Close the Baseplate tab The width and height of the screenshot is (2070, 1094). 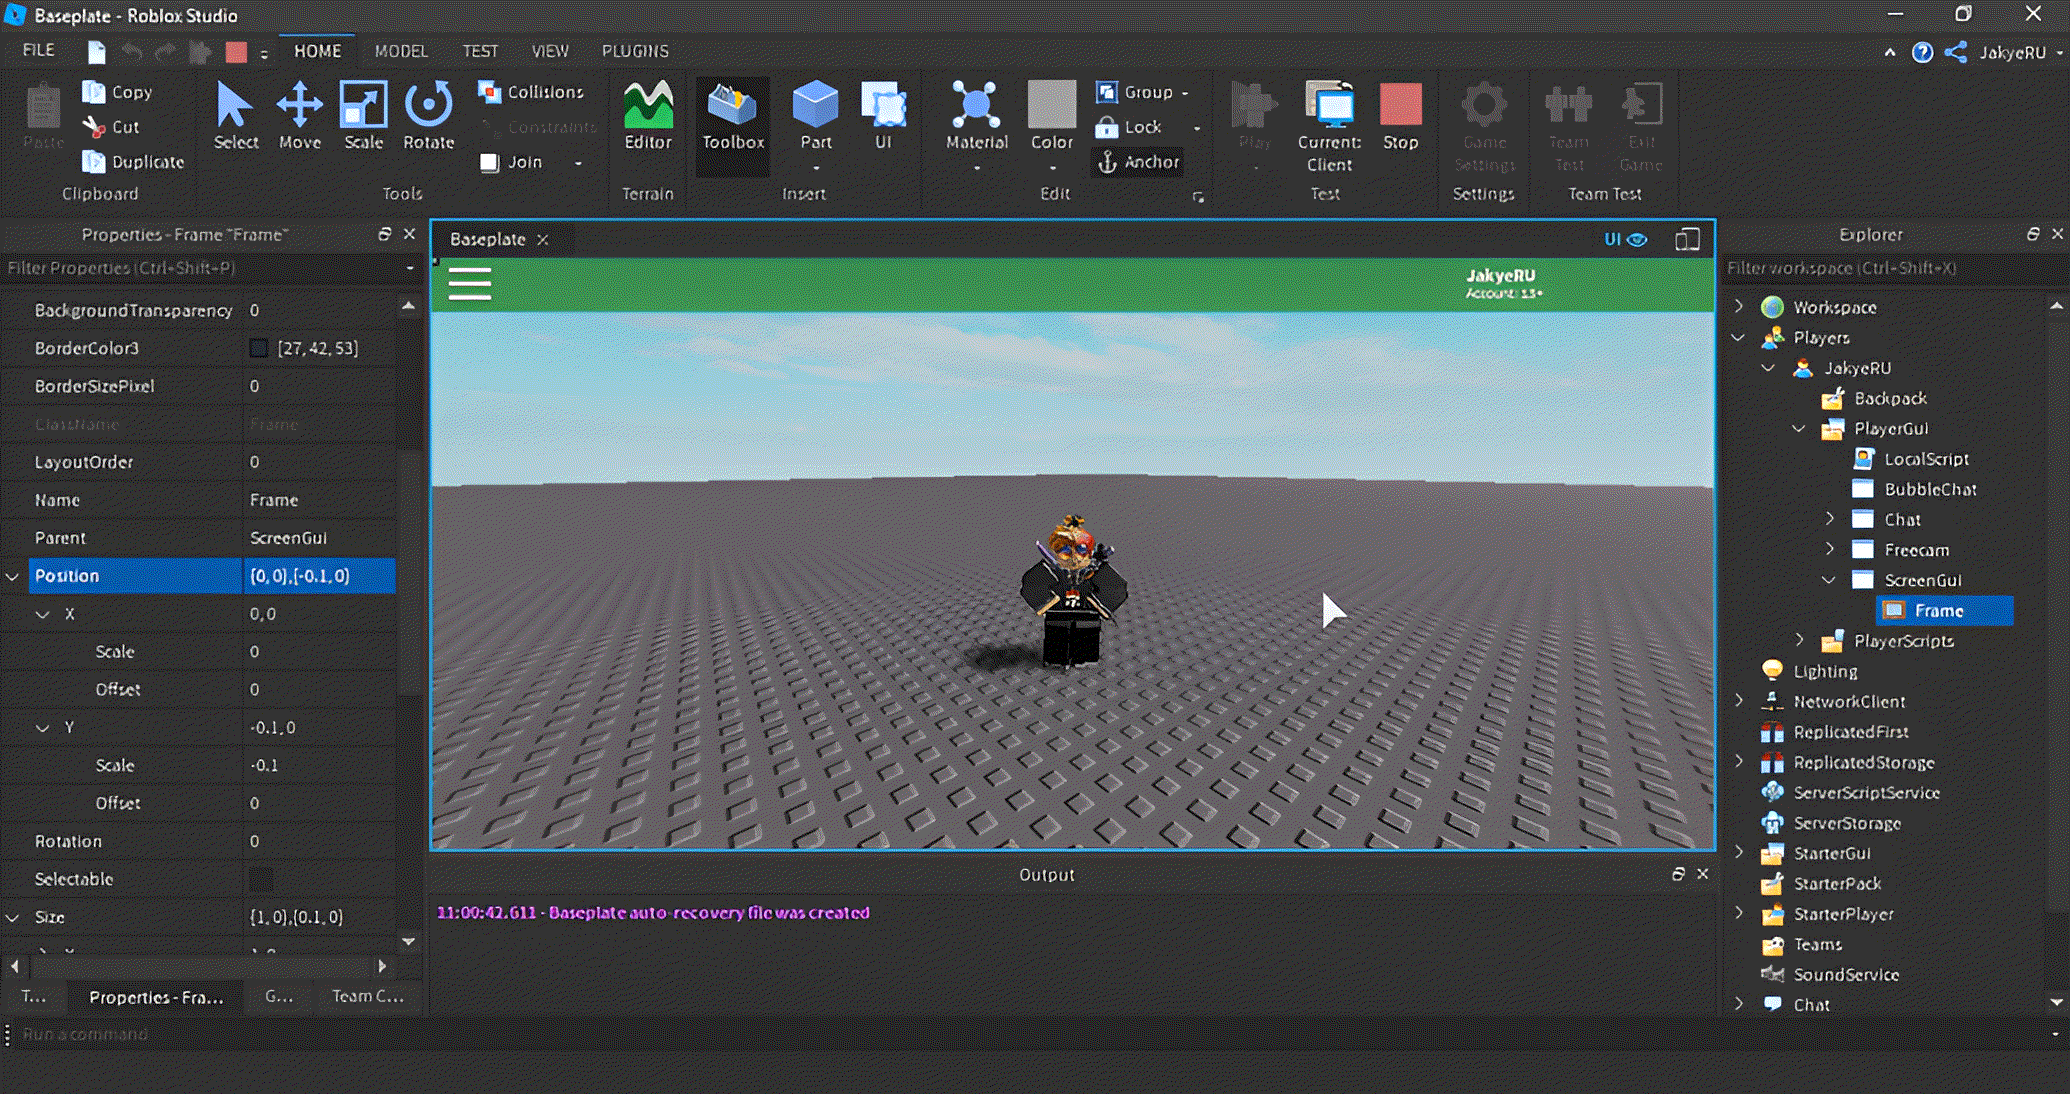(x=542, y=239)
